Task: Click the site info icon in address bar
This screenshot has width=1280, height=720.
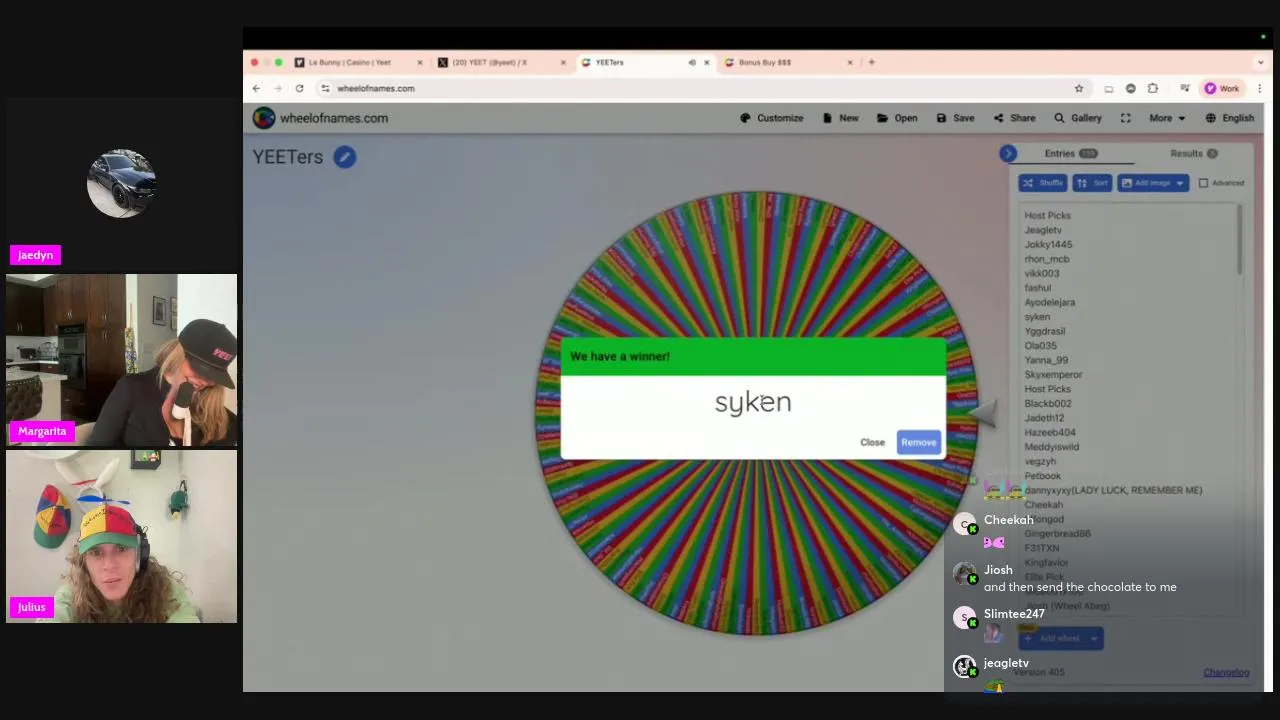Action: click(x=325, y=88)
